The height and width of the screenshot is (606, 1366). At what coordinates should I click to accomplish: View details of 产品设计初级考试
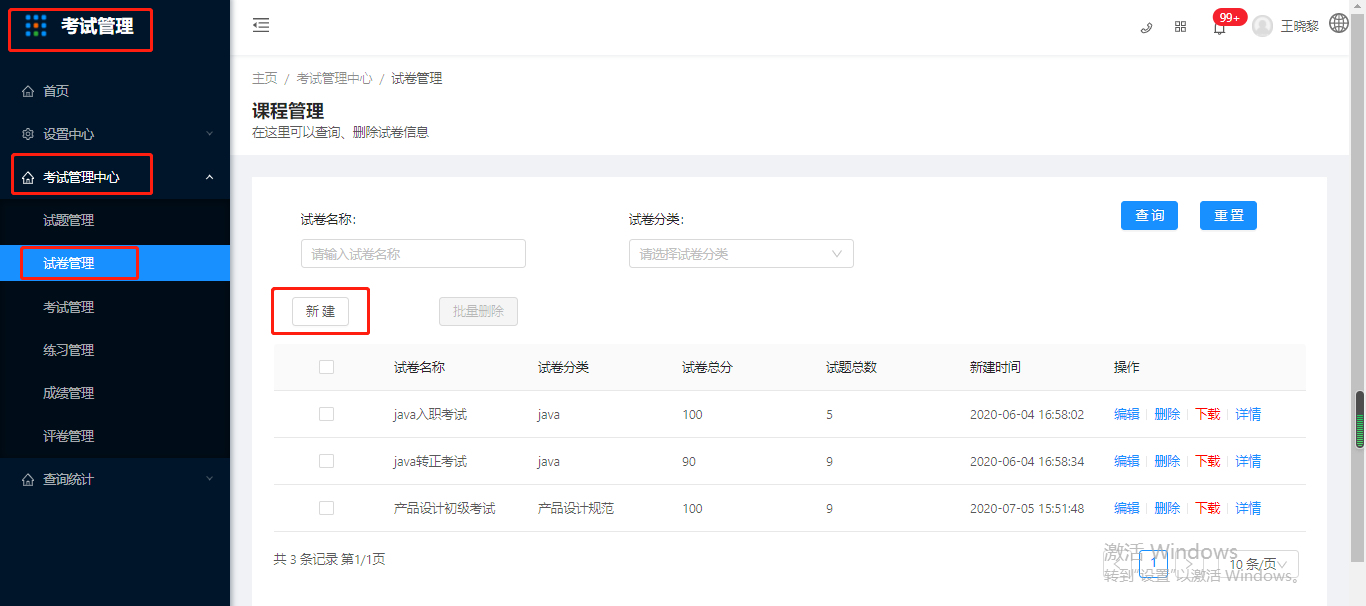1248,508
